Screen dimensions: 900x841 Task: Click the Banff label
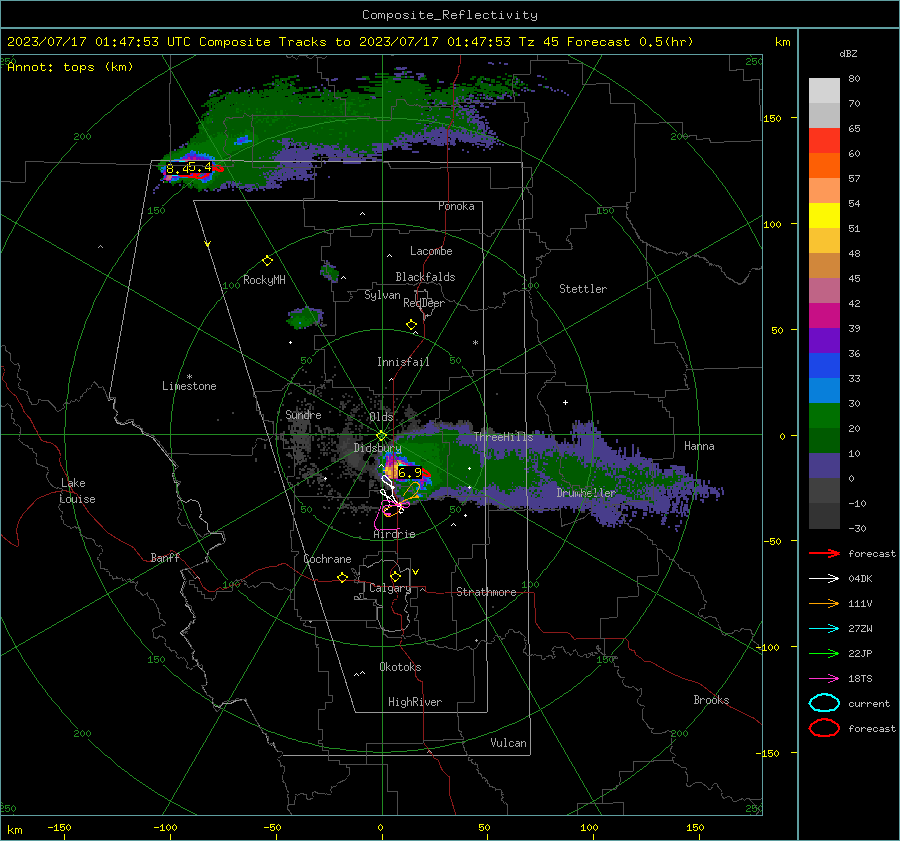(165, 558)
